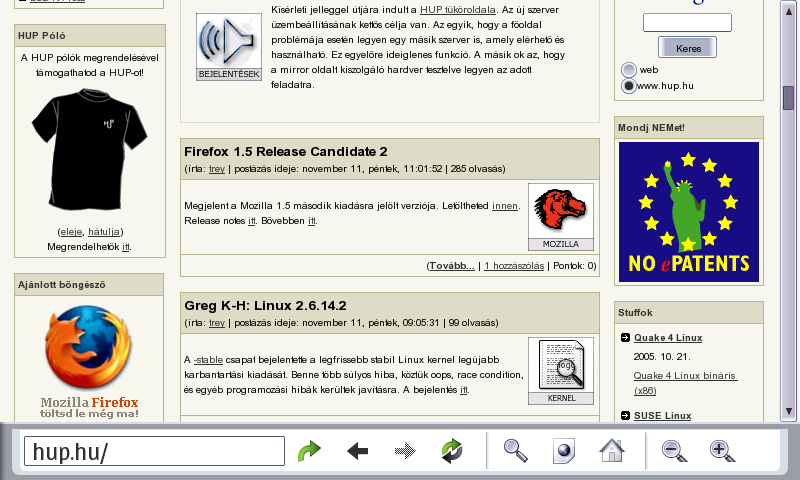Open the 1 hozzászólás comments link
800x480 pixels.
tap(514, 266)
